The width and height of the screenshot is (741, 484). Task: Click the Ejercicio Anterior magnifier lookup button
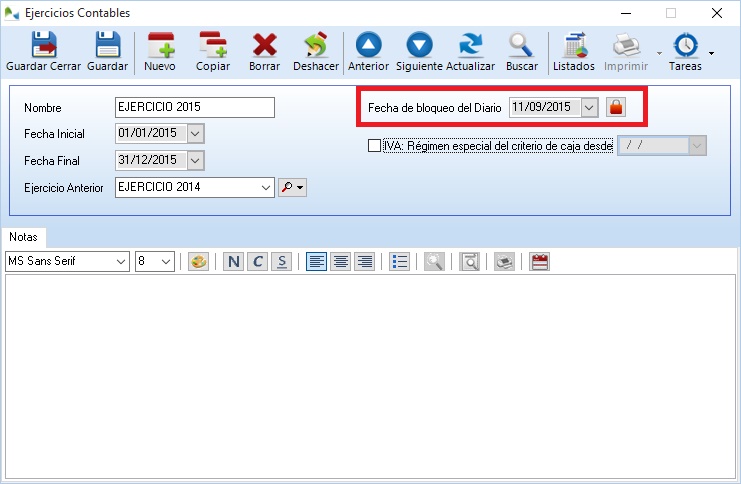(x=293, y=188)
